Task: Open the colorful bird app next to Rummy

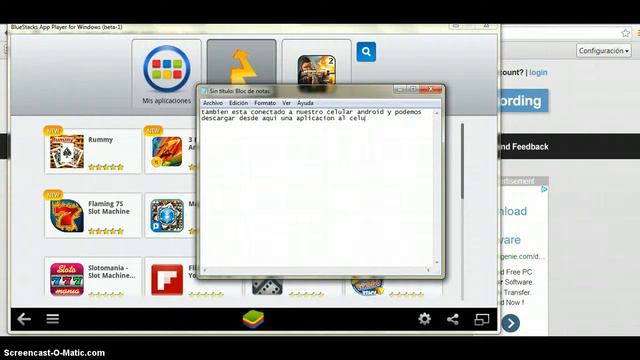Action: [x=167, y=152]
